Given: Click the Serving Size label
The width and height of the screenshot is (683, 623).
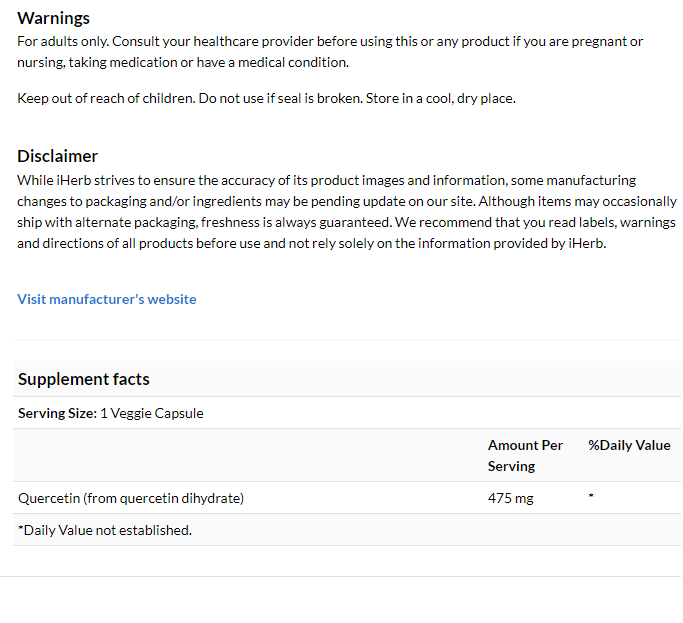Looking at the screenshot, I should click(57, 413).
